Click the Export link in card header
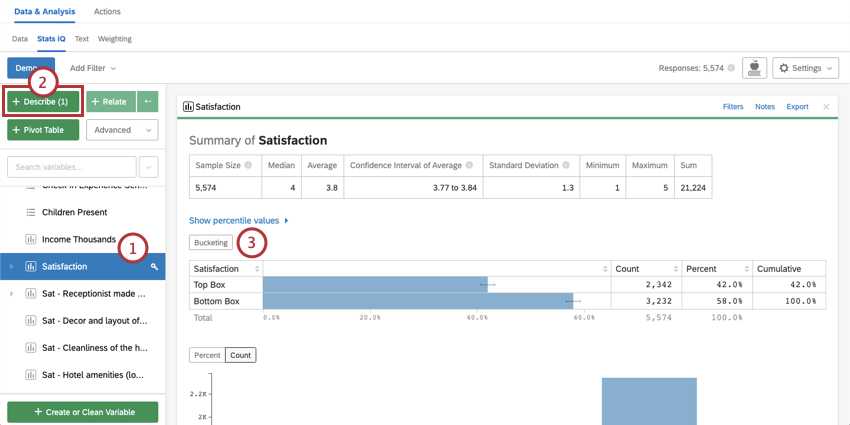Image resolution: width=850 pixels, height=425 pixels. pos(797,106)
